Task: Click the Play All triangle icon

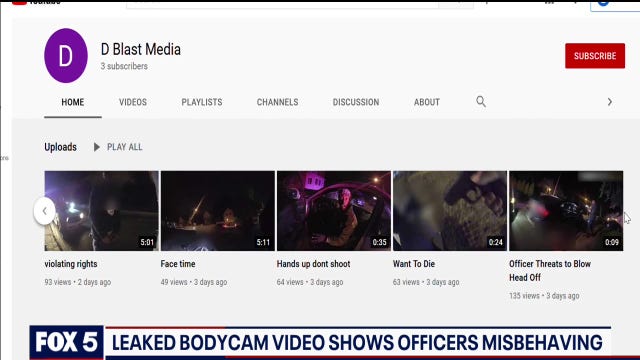Action: (97, 147)
